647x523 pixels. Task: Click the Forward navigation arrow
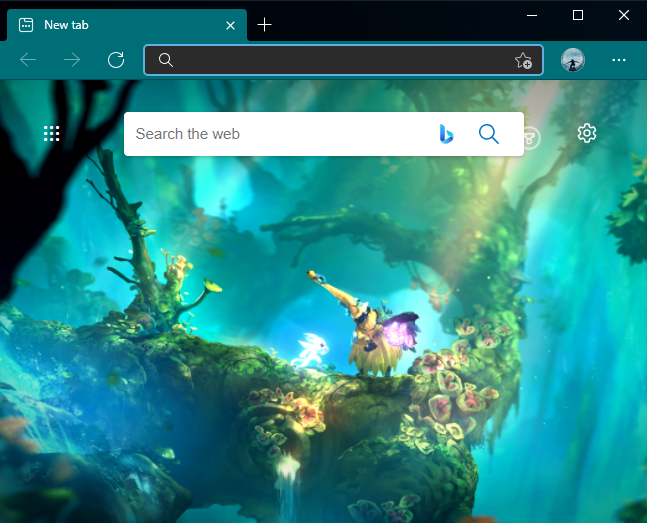(x=72, y=60)
